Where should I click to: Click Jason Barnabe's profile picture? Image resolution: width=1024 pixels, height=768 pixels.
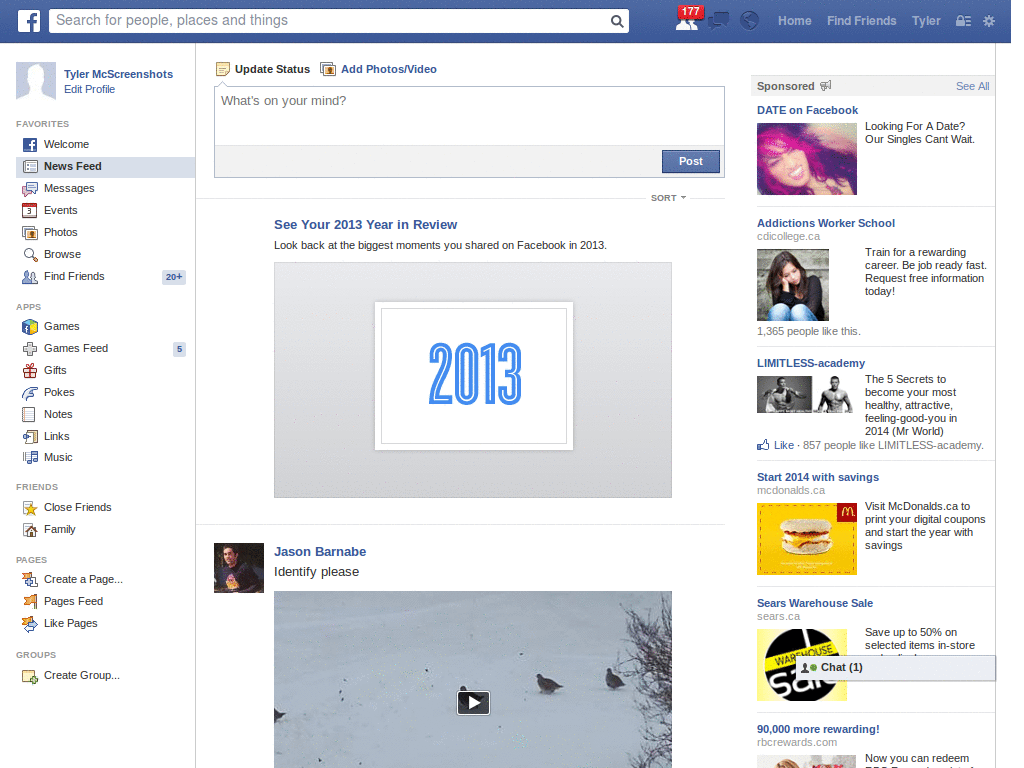click(x=239, y=568)
